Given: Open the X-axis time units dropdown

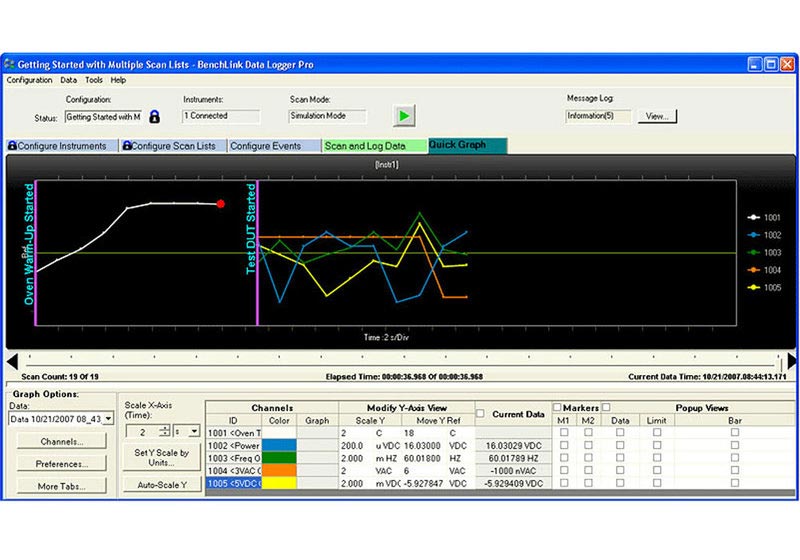Looking at the screenshot, I should 194,431.
